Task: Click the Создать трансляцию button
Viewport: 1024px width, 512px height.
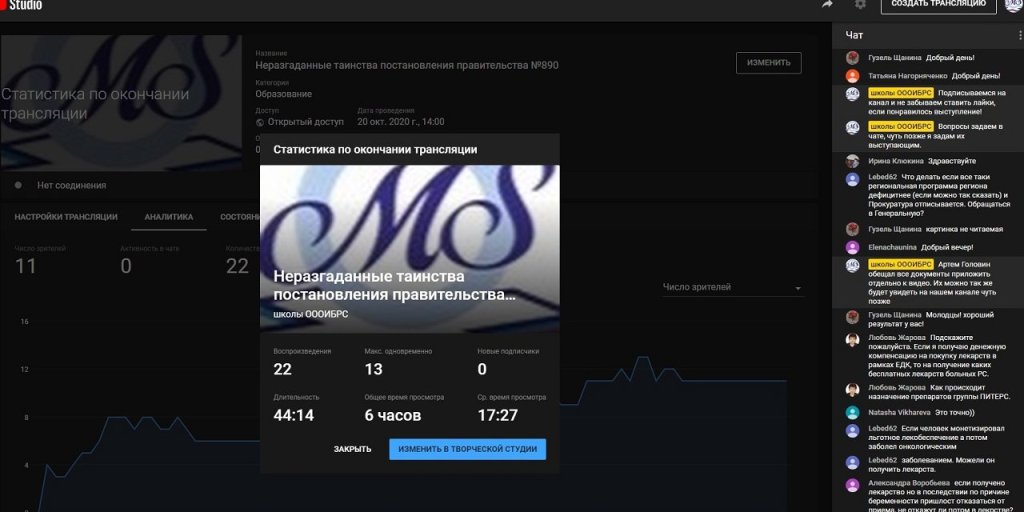Action: tap(938, 4)
